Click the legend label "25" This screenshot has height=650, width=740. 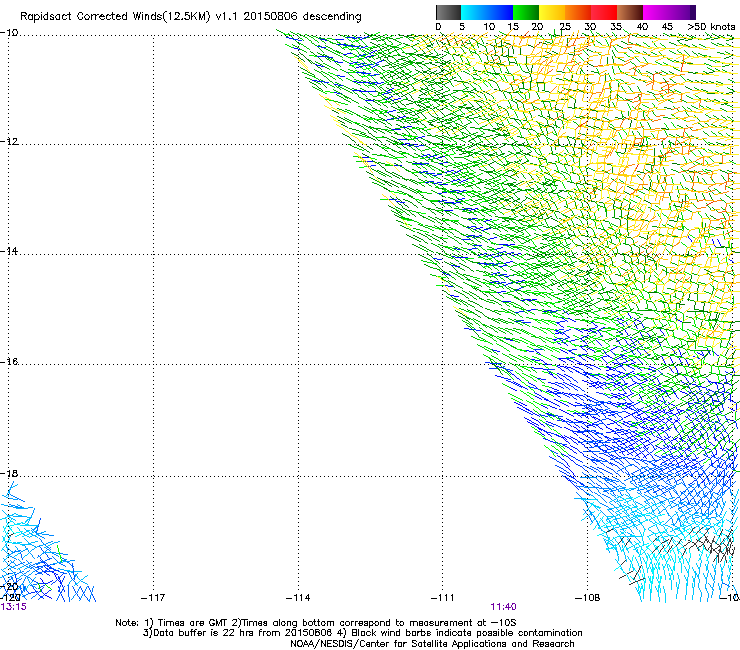pyautogui.click(x=565, y=27)
